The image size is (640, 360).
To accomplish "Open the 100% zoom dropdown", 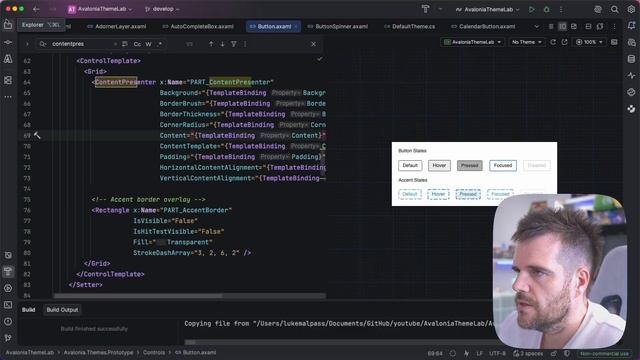I will (589, 42).
